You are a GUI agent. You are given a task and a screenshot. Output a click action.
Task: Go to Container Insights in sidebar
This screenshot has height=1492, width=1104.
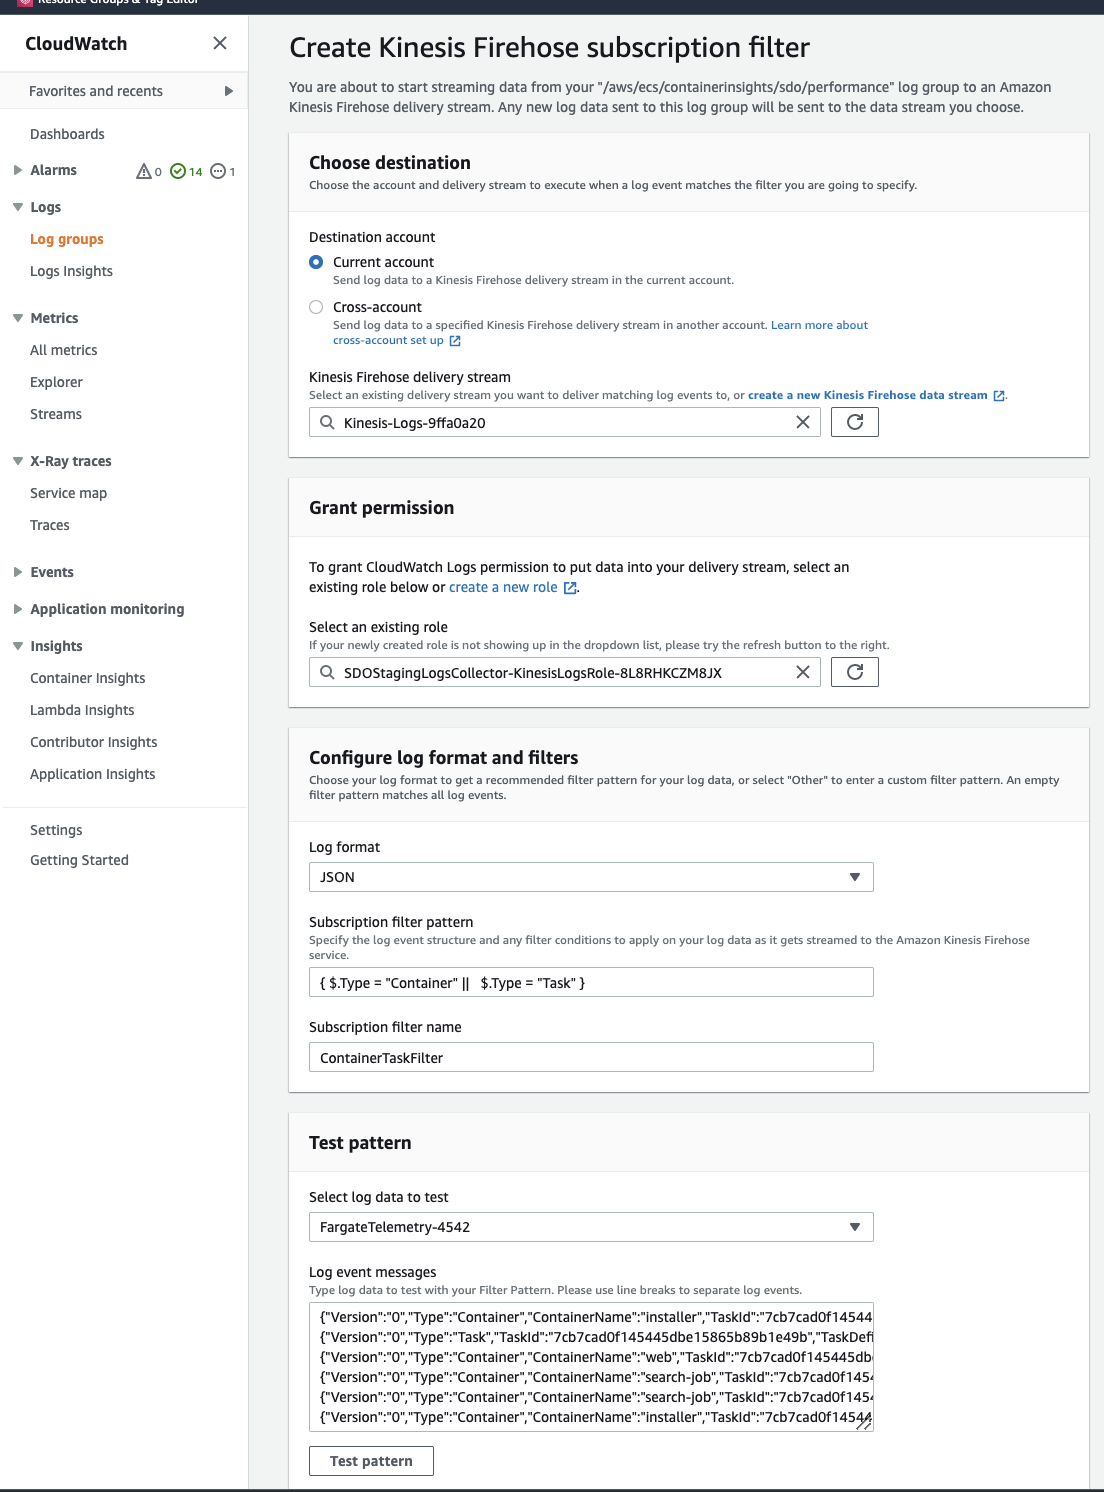(87, 678)
